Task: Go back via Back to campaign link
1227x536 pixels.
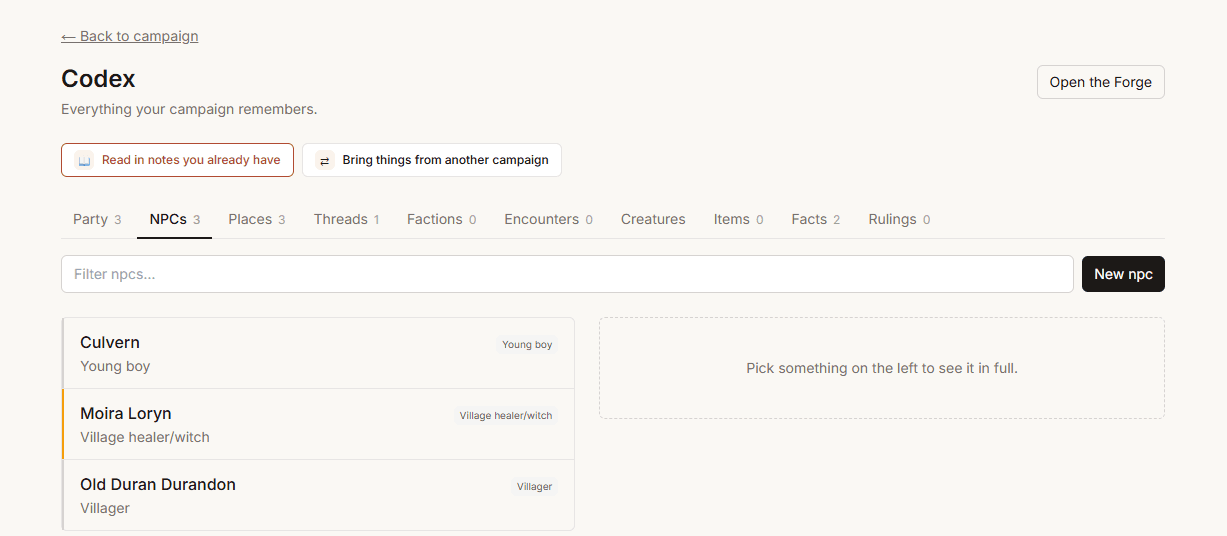Action: tap(130, 36)
